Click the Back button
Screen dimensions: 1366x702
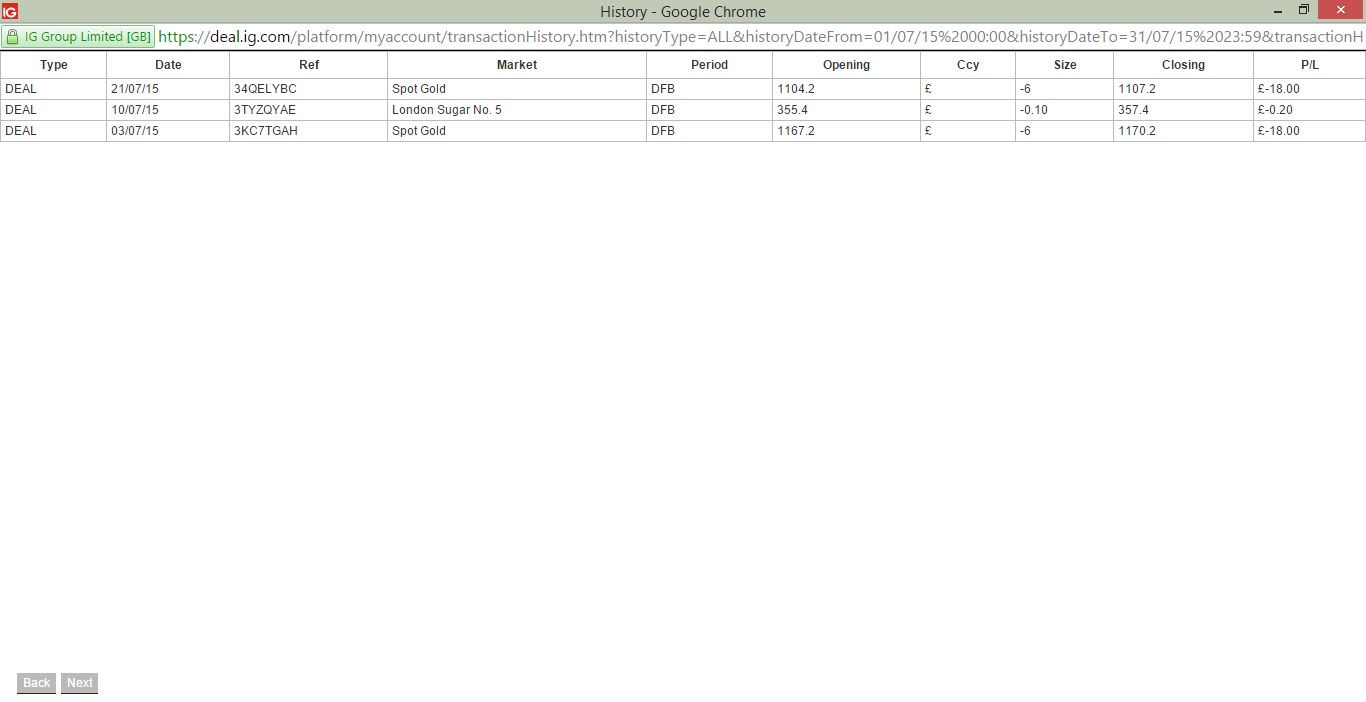coord(36,683)
